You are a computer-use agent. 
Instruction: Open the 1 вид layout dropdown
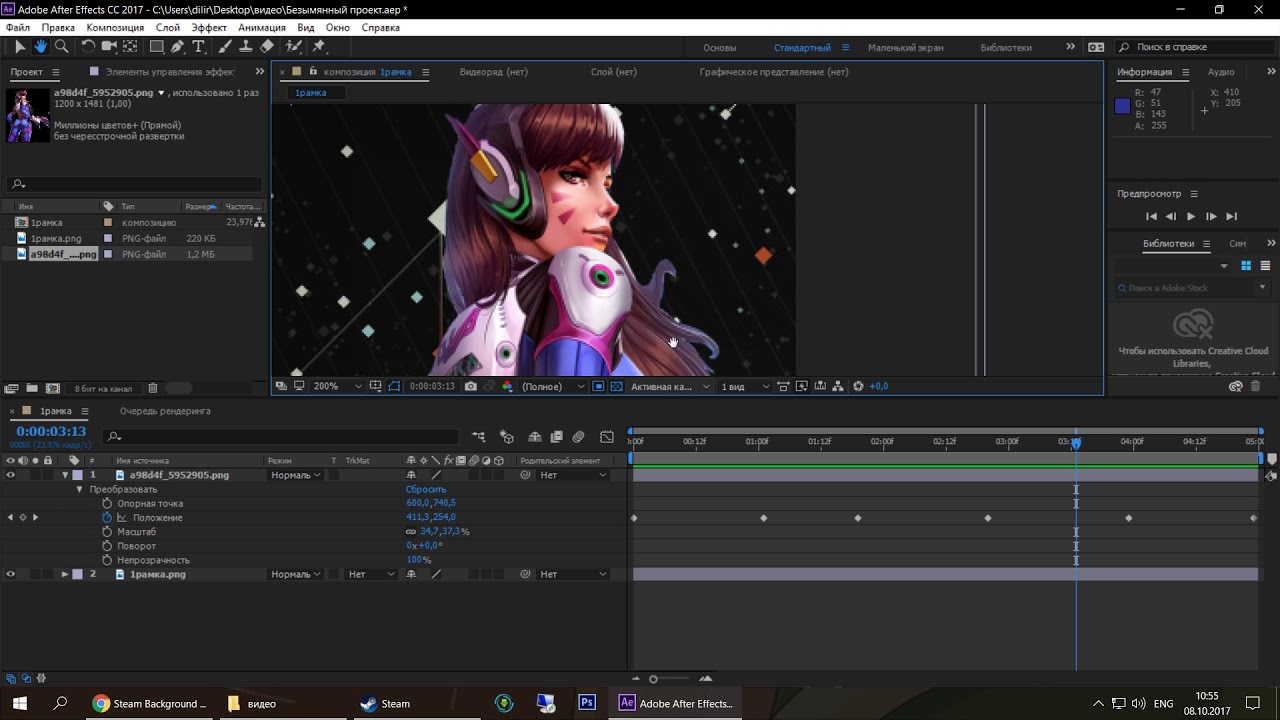coord(745,386)
